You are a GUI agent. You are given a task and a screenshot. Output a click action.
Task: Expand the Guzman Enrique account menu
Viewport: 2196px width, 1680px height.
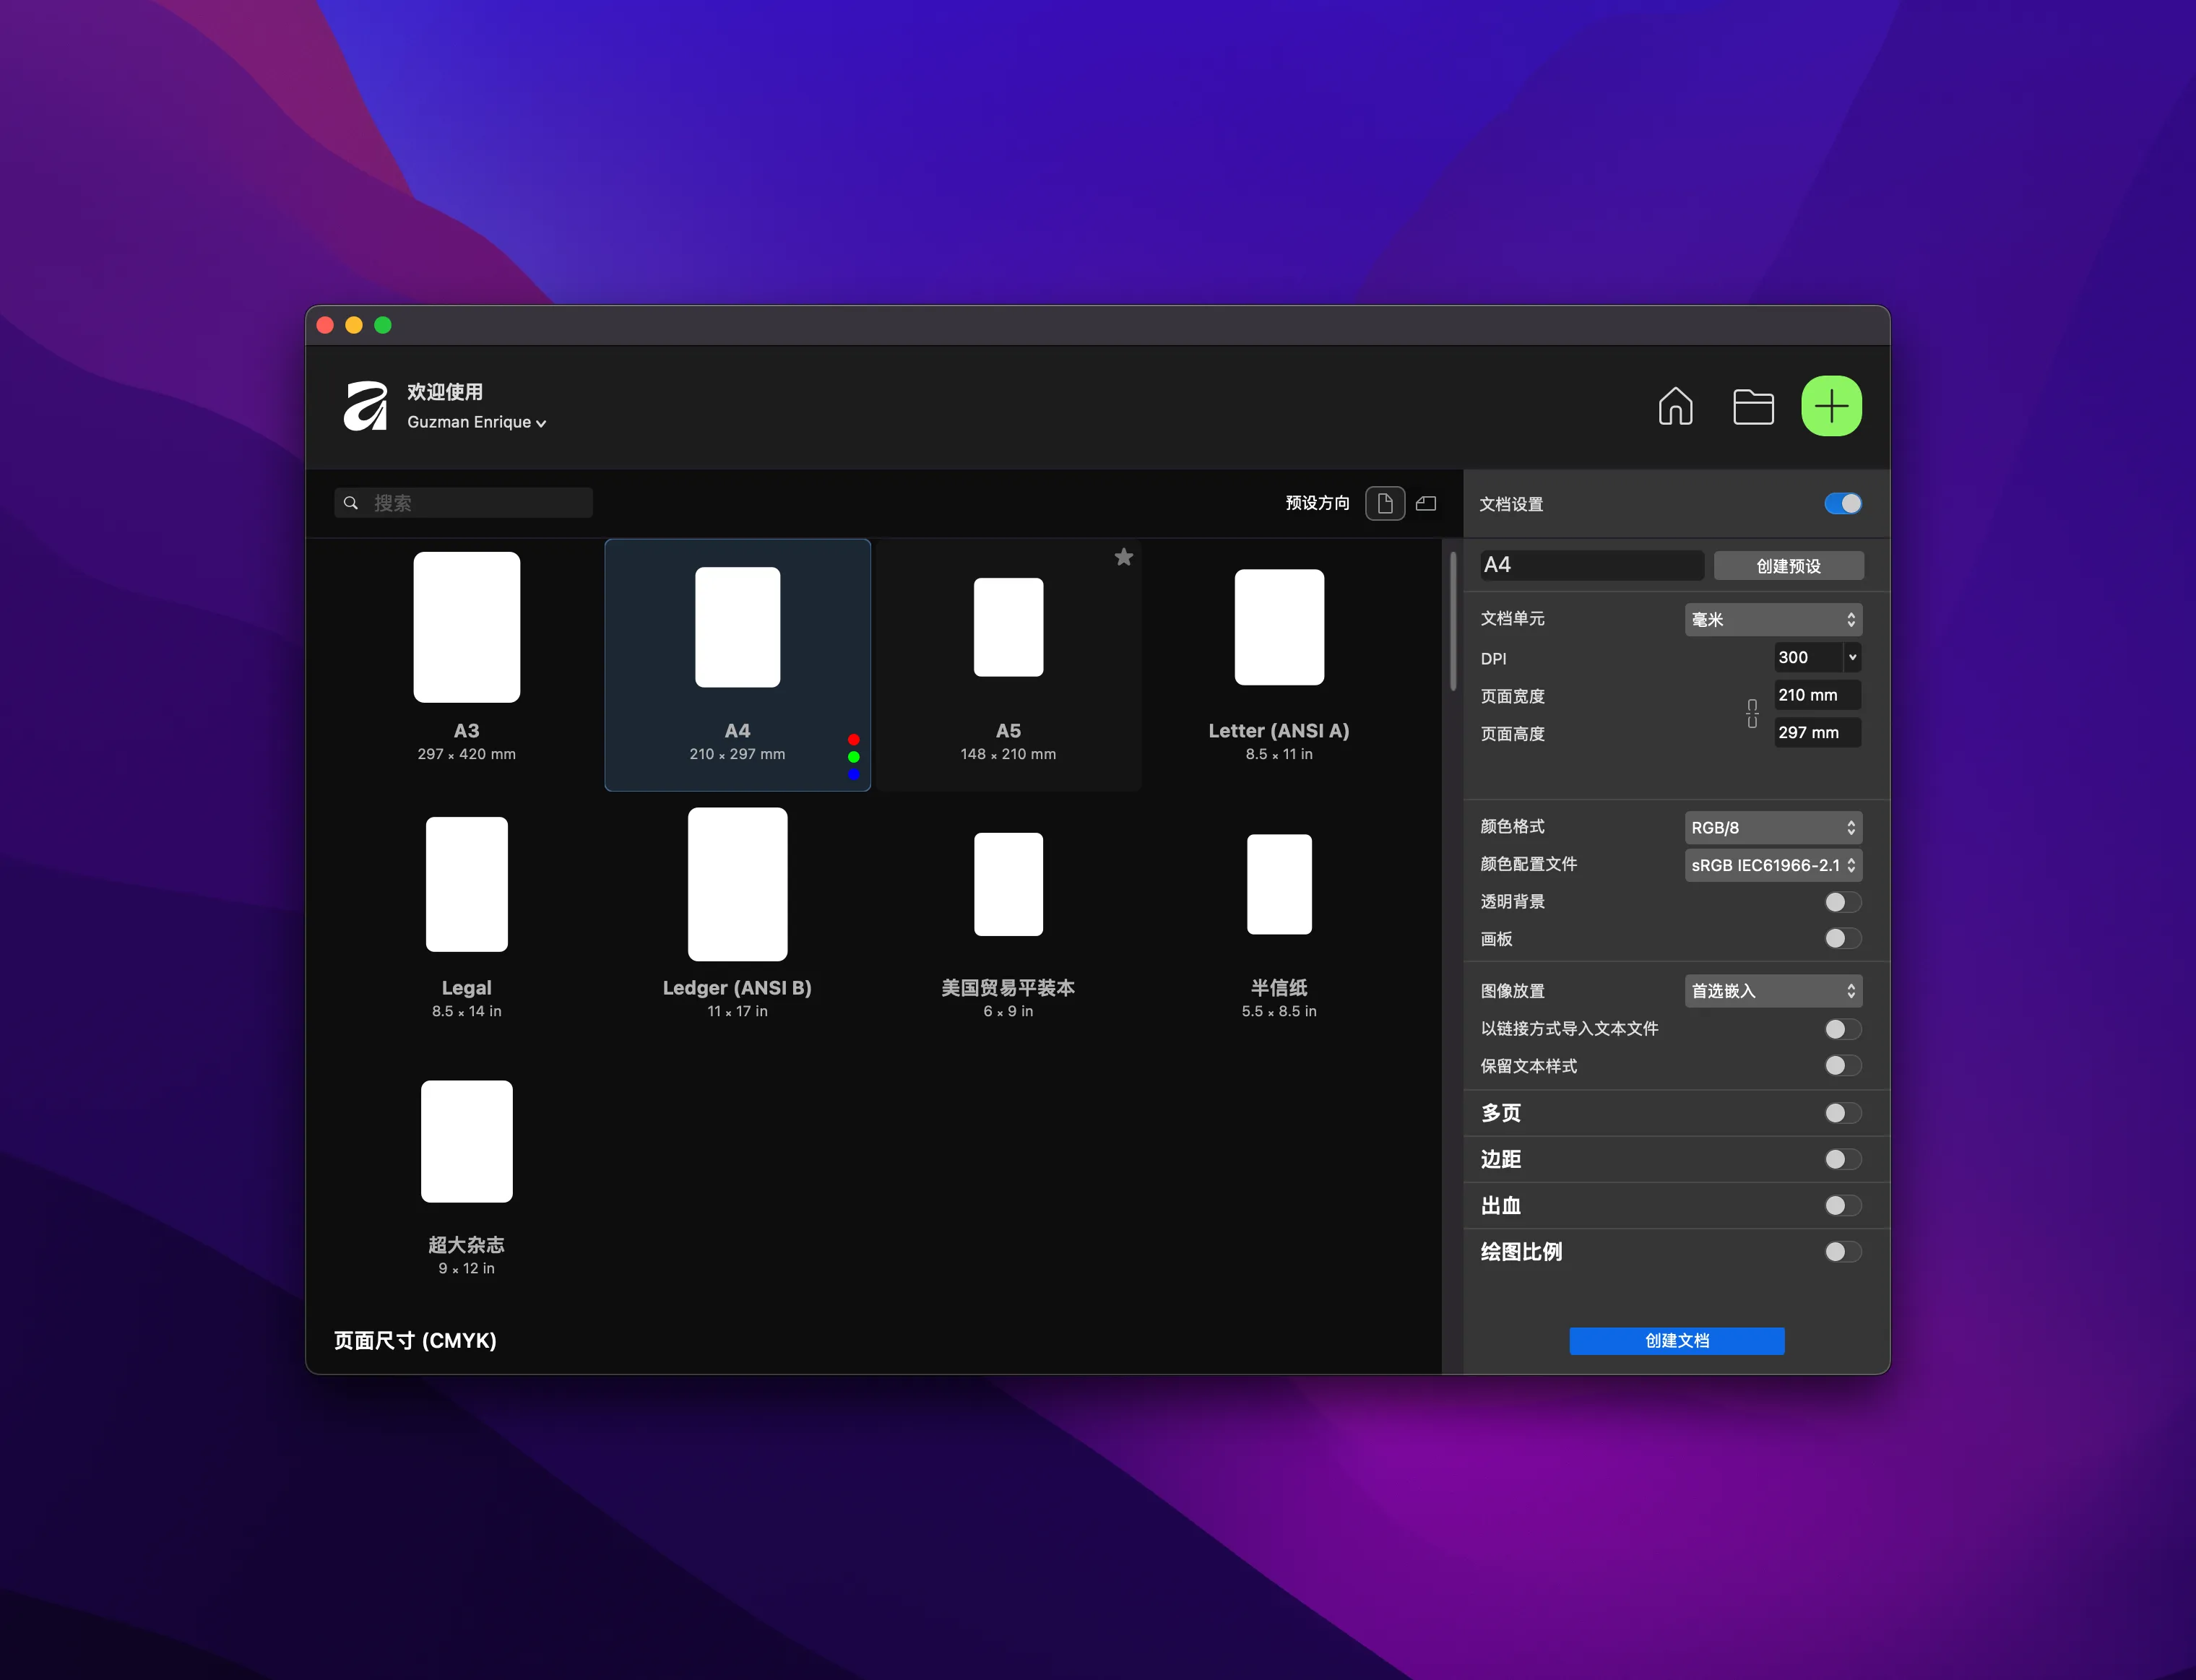click(x=476, y=422)
